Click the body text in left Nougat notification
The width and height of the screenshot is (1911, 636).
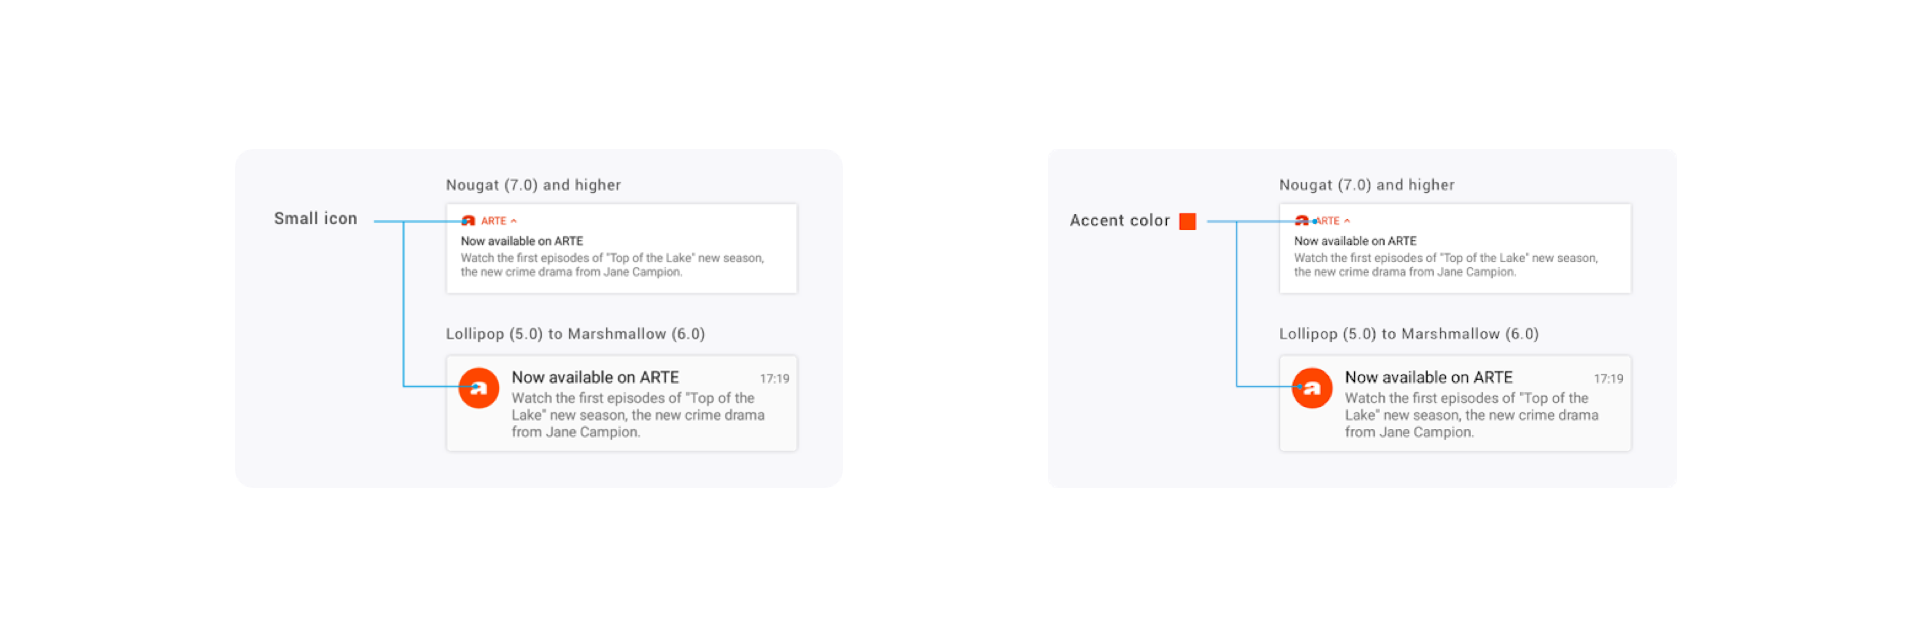click(x=612, y=265)
